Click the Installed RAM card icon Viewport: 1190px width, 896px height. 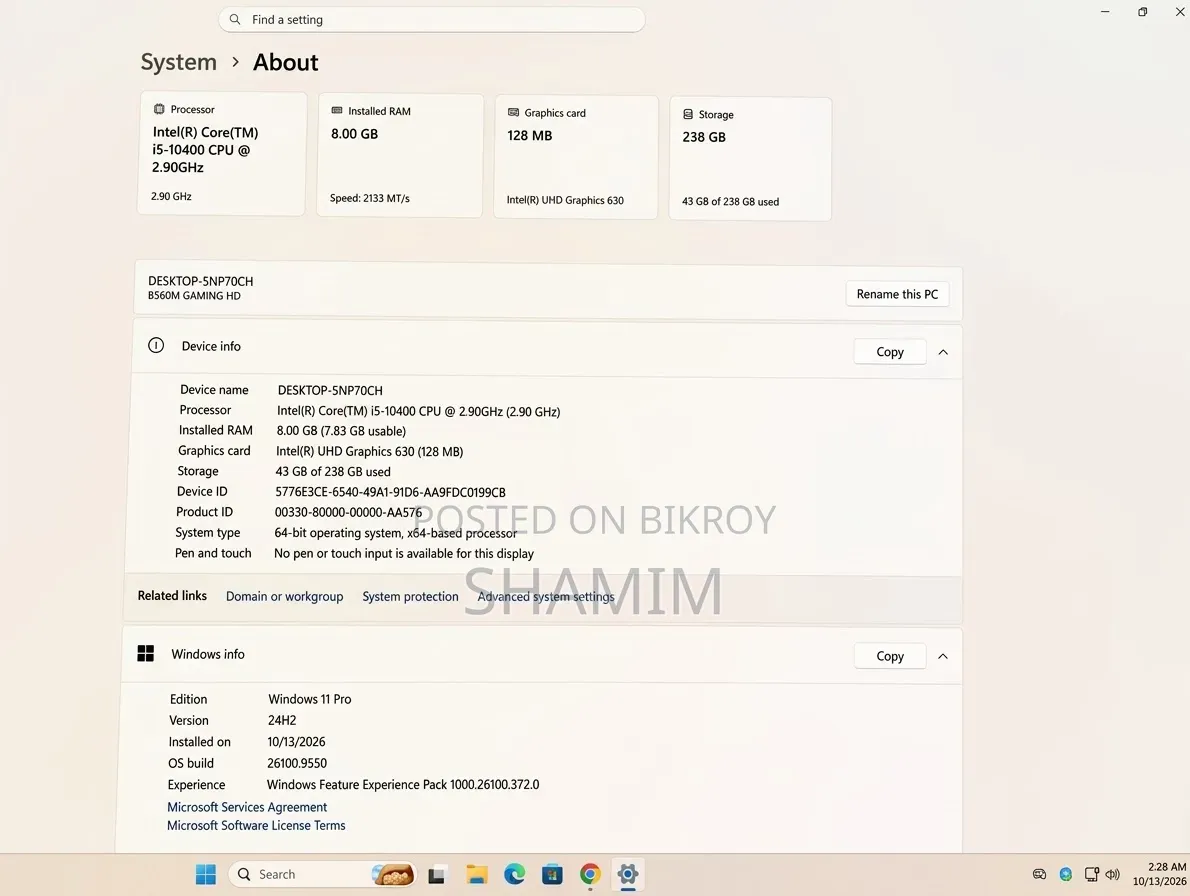click(337, 111)
